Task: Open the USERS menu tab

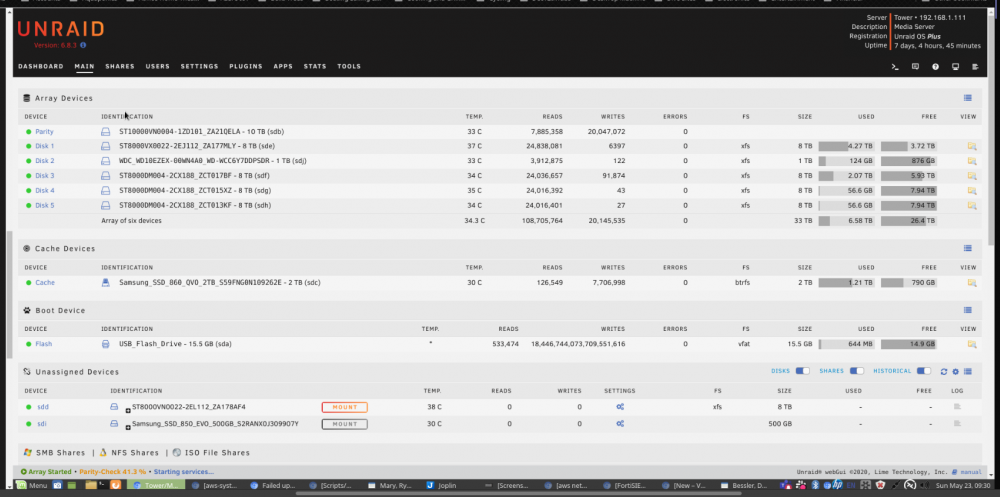Action: pyautogui.click(x=158, y=66)
